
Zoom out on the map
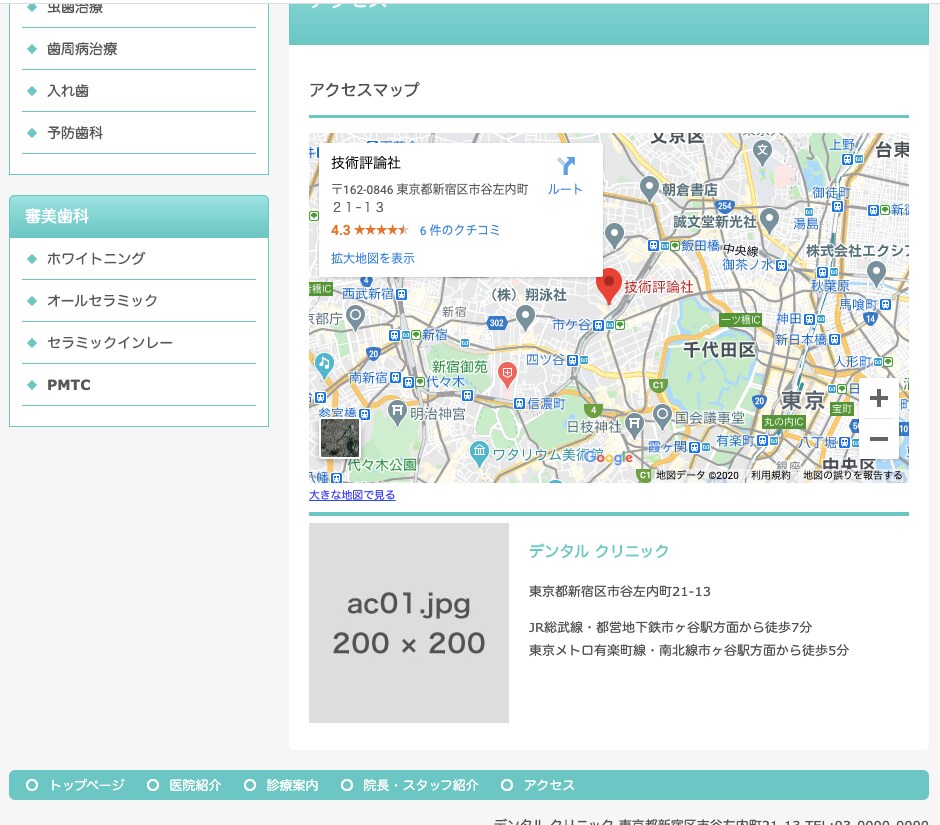point(878,439)
